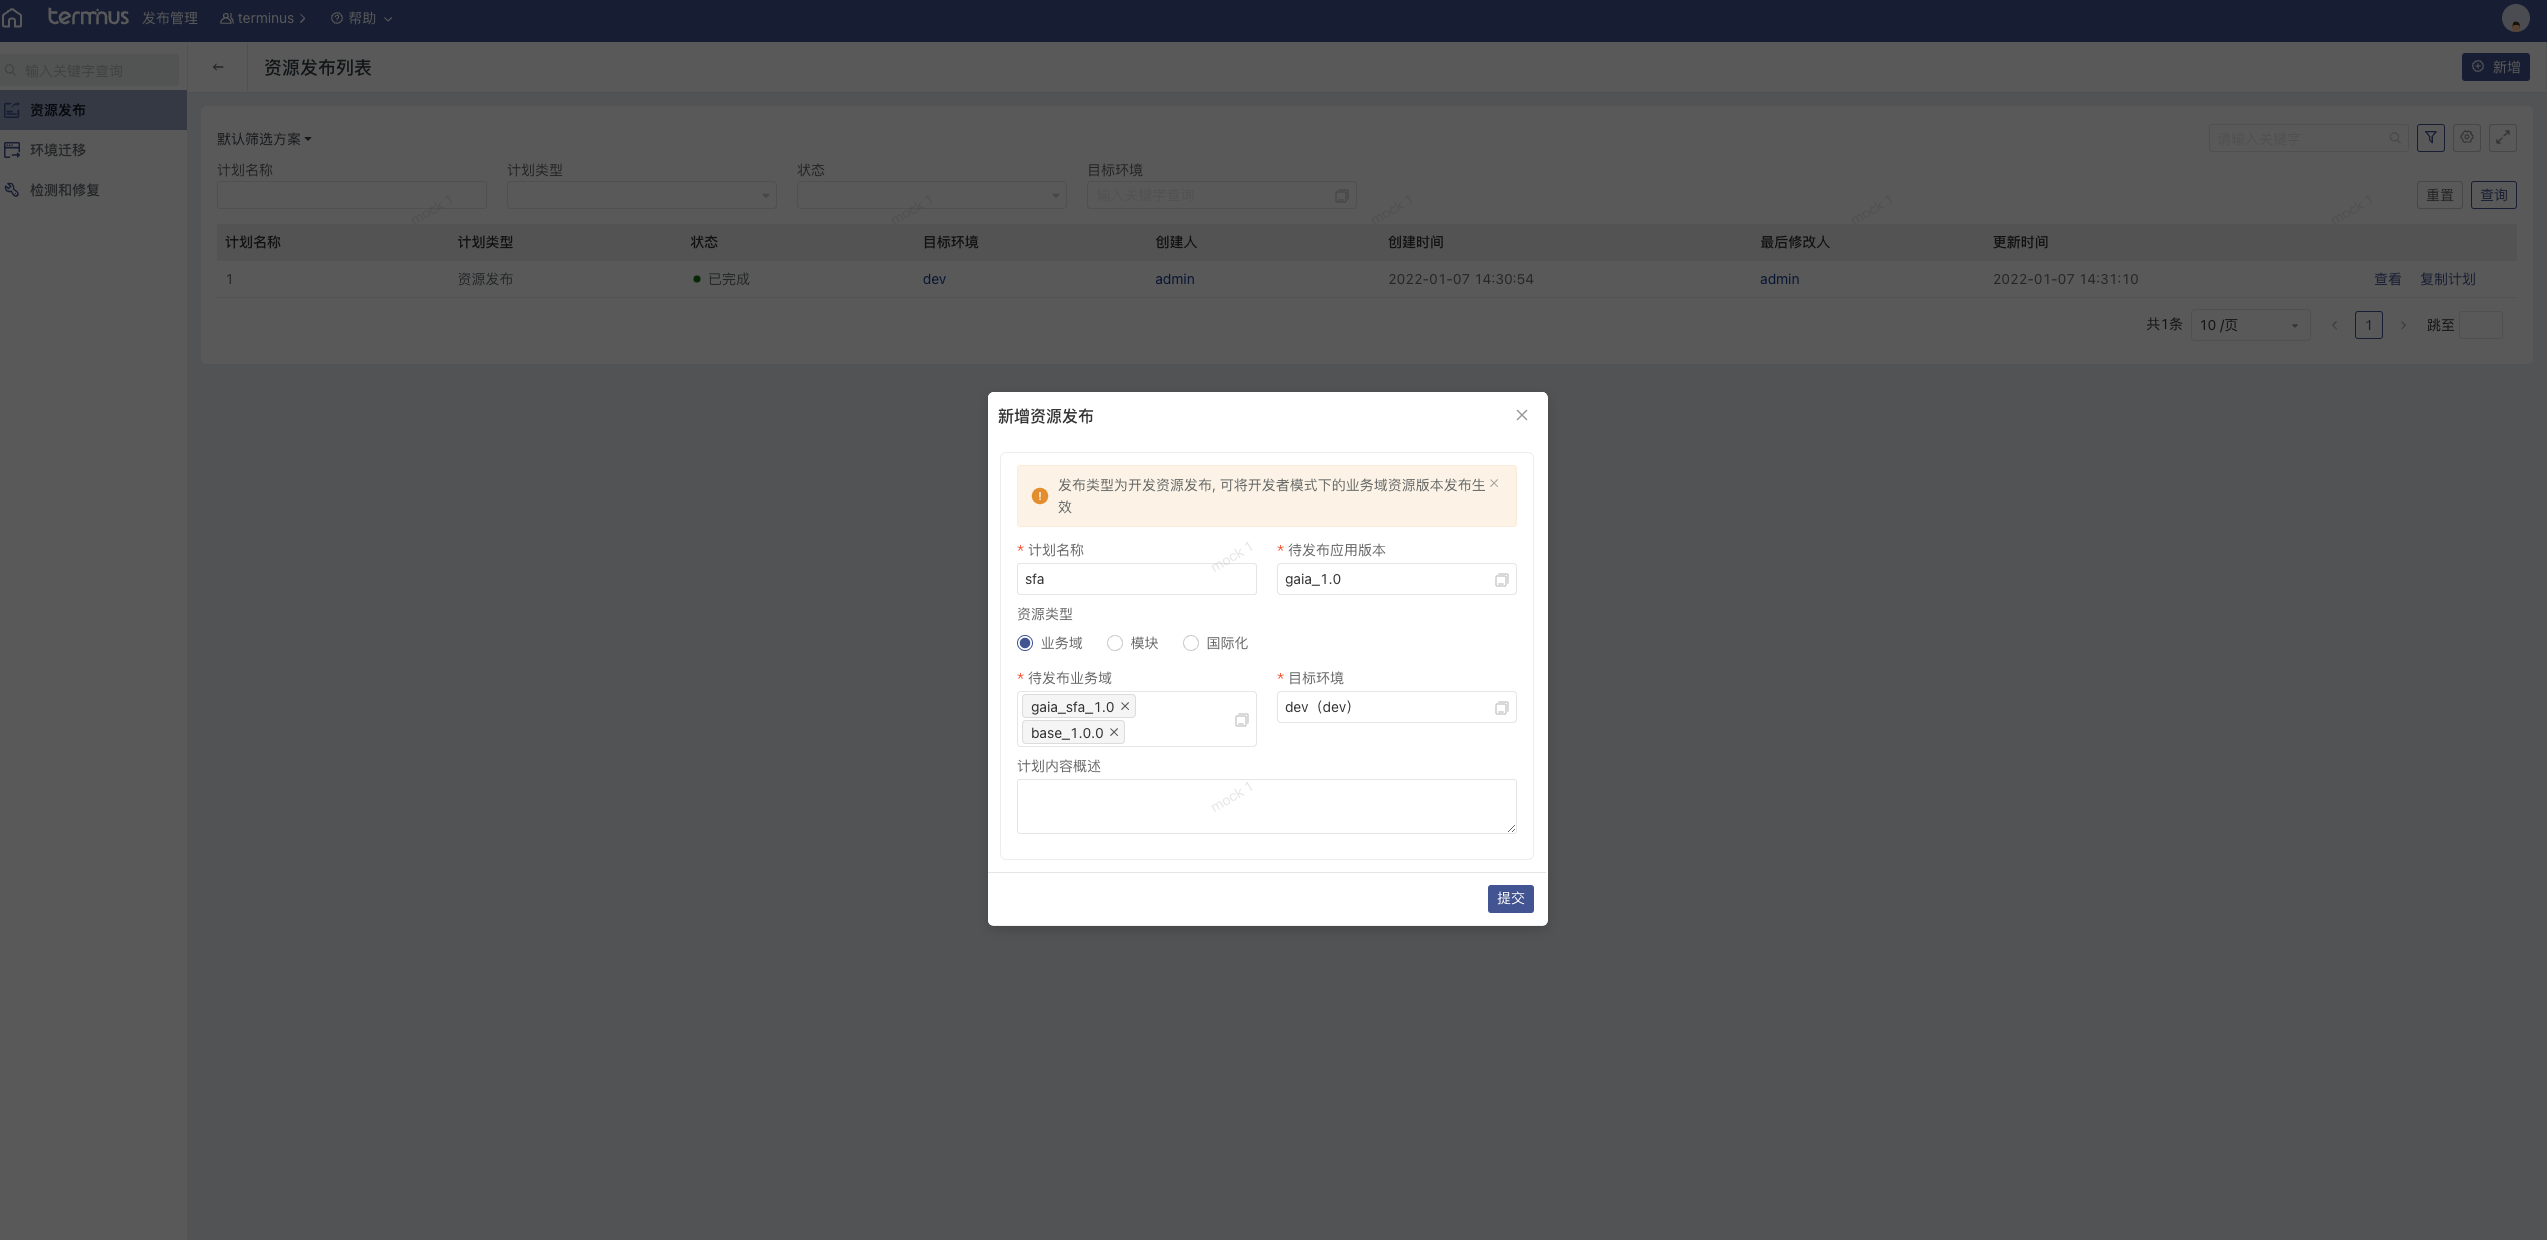2547x1240 pixels.
Task: Open selector icon in 待发布应用版本 field
Action: (1501, 580)
